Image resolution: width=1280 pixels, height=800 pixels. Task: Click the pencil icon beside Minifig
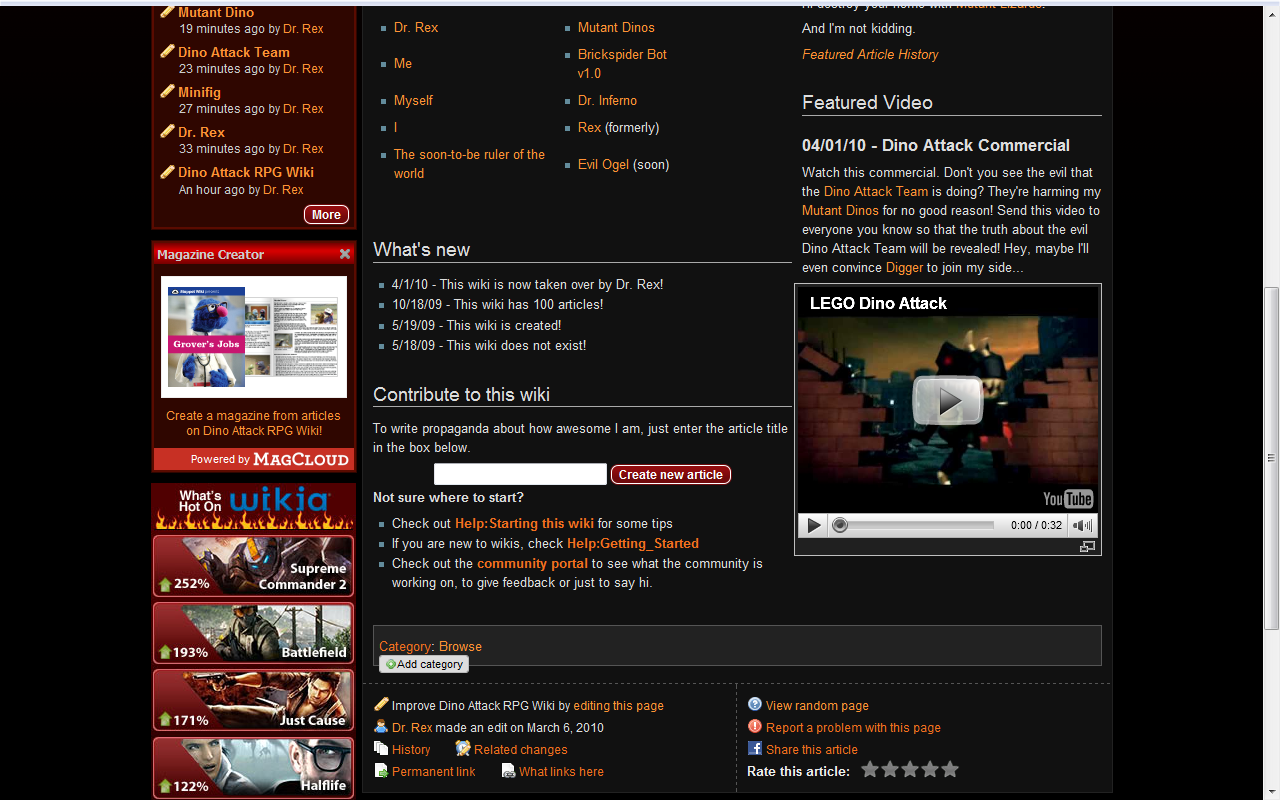click(167, 91)
